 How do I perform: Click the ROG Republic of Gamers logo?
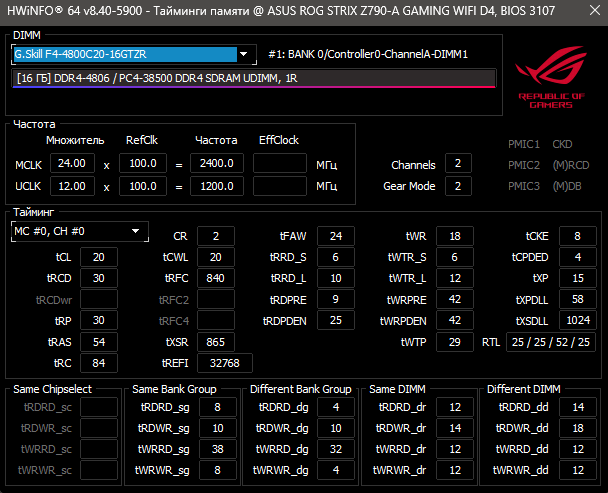point(551,77)
